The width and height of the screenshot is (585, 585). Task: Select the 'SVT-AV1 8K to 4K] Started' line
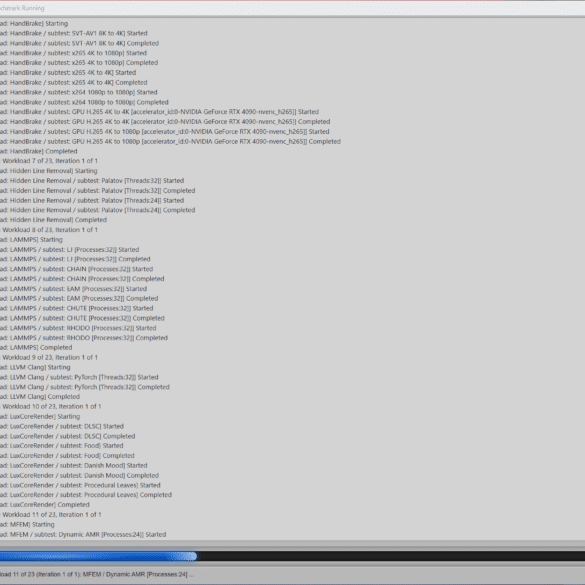tap(74, 33)
